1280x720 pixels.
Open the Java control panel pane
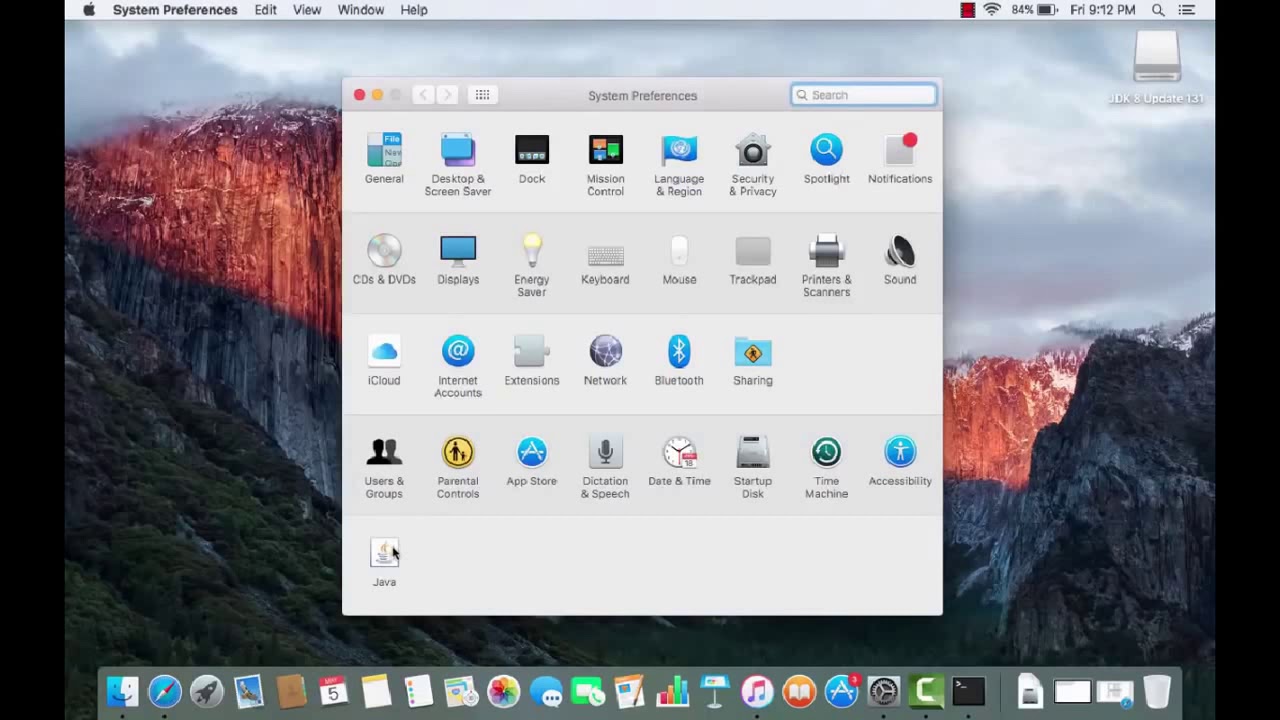[384, 562]
